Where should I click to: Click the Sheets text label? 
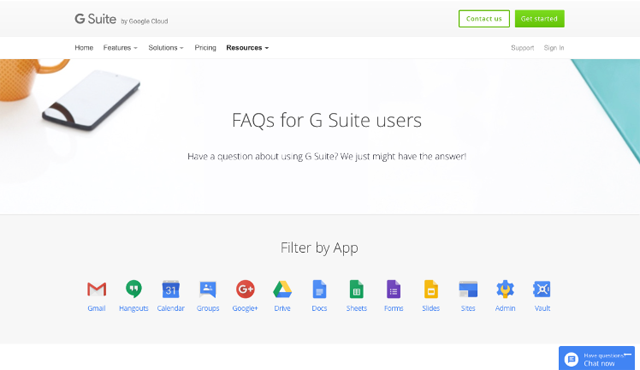[357, 308]
